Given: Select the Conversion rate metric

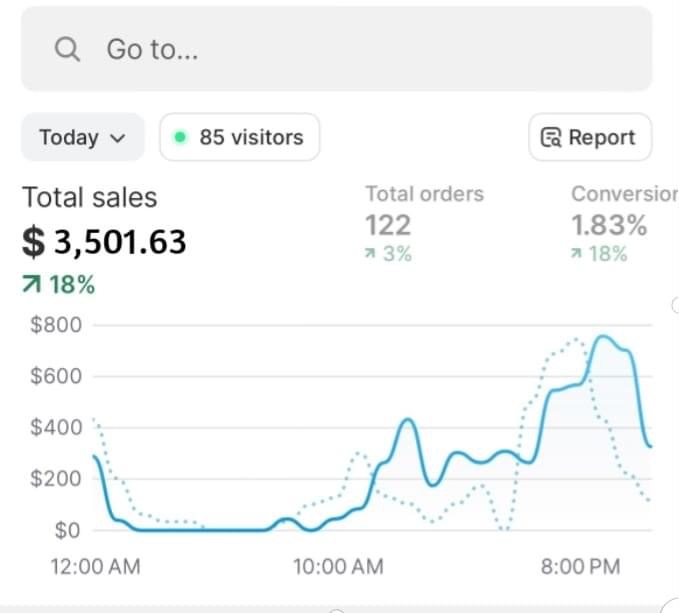Looking at the screenshot, I should (x=625, y=194).
